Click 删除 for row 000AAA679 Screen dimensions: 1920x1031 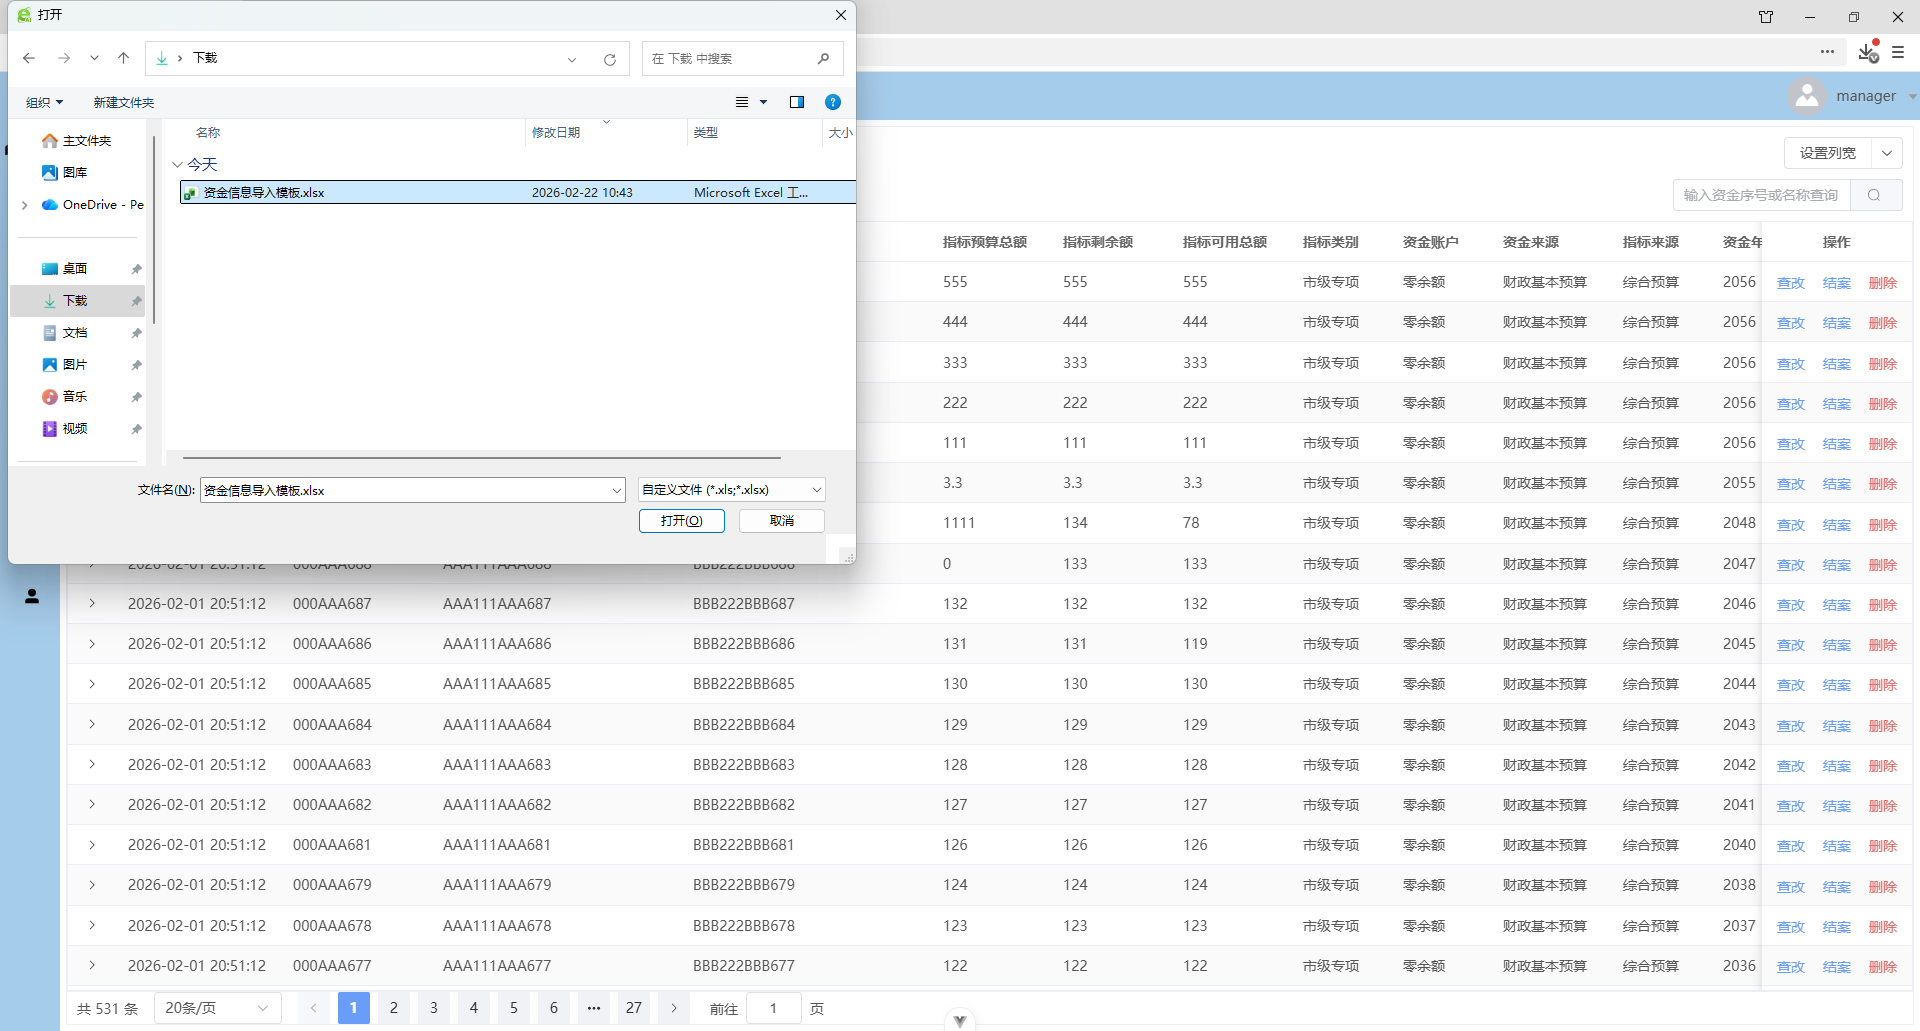pyautogui.click(x=1883, y=887)
